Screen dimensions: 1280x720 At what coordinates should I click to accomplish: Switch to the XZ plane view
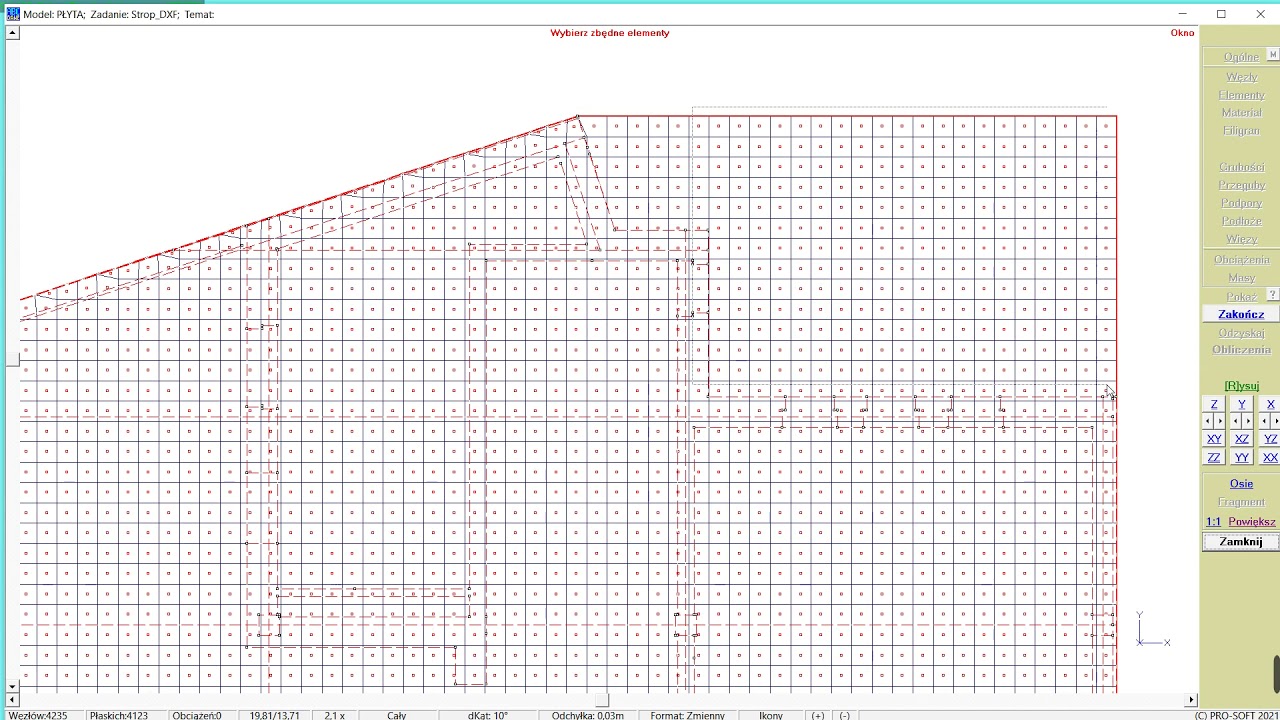tap(1242, 439)
